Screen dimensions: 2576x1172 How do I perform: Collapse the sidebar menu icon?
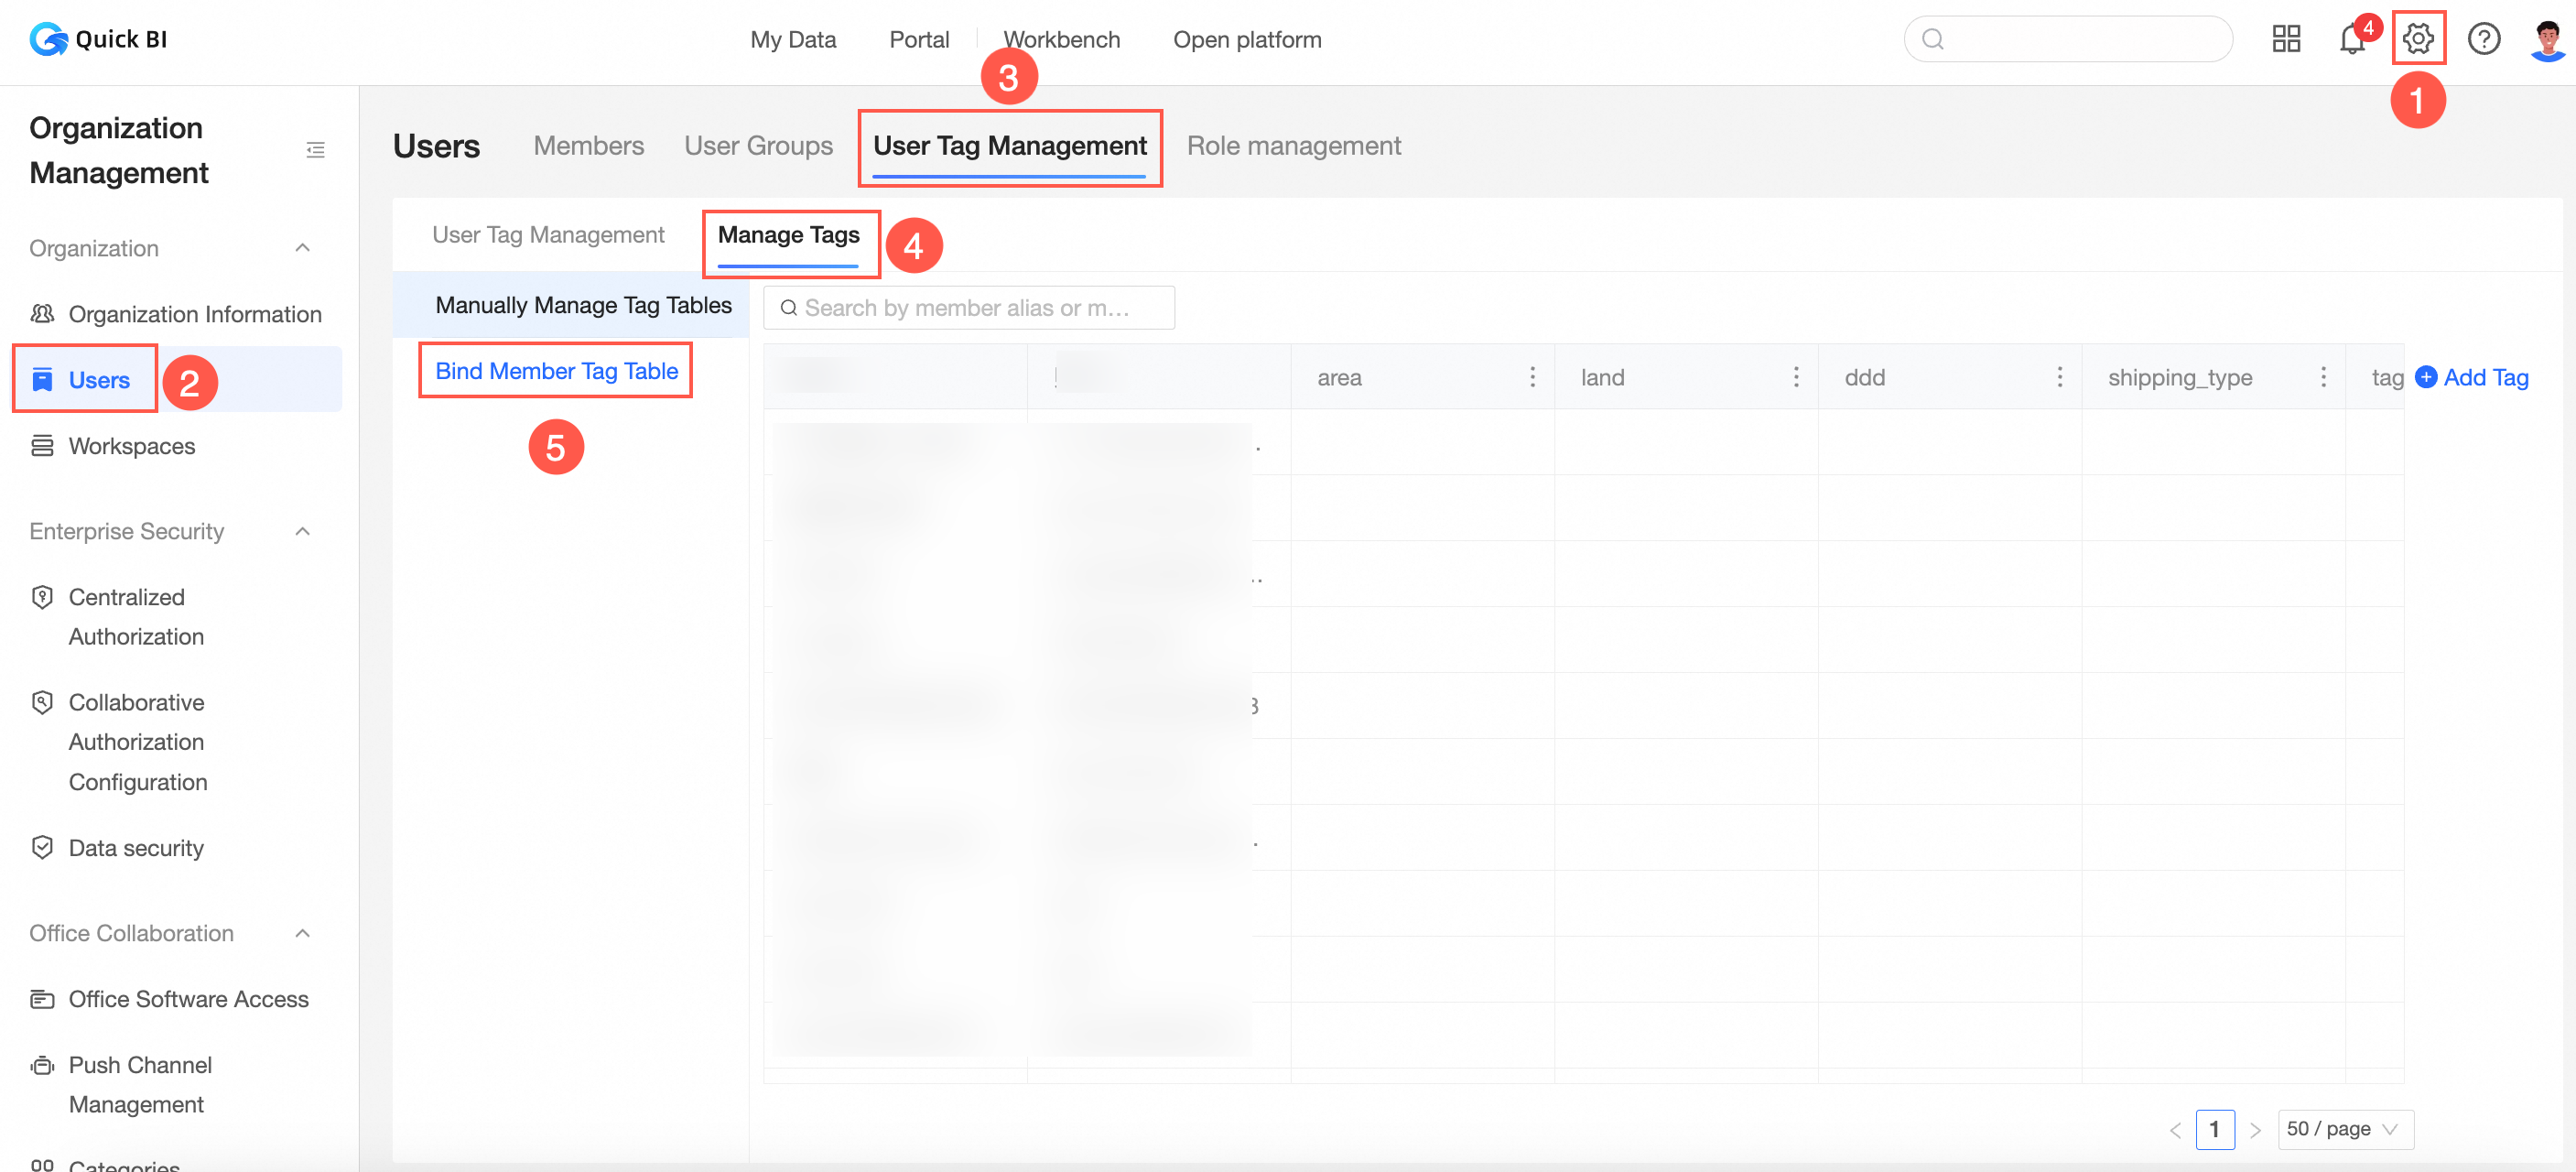[315, 150]
